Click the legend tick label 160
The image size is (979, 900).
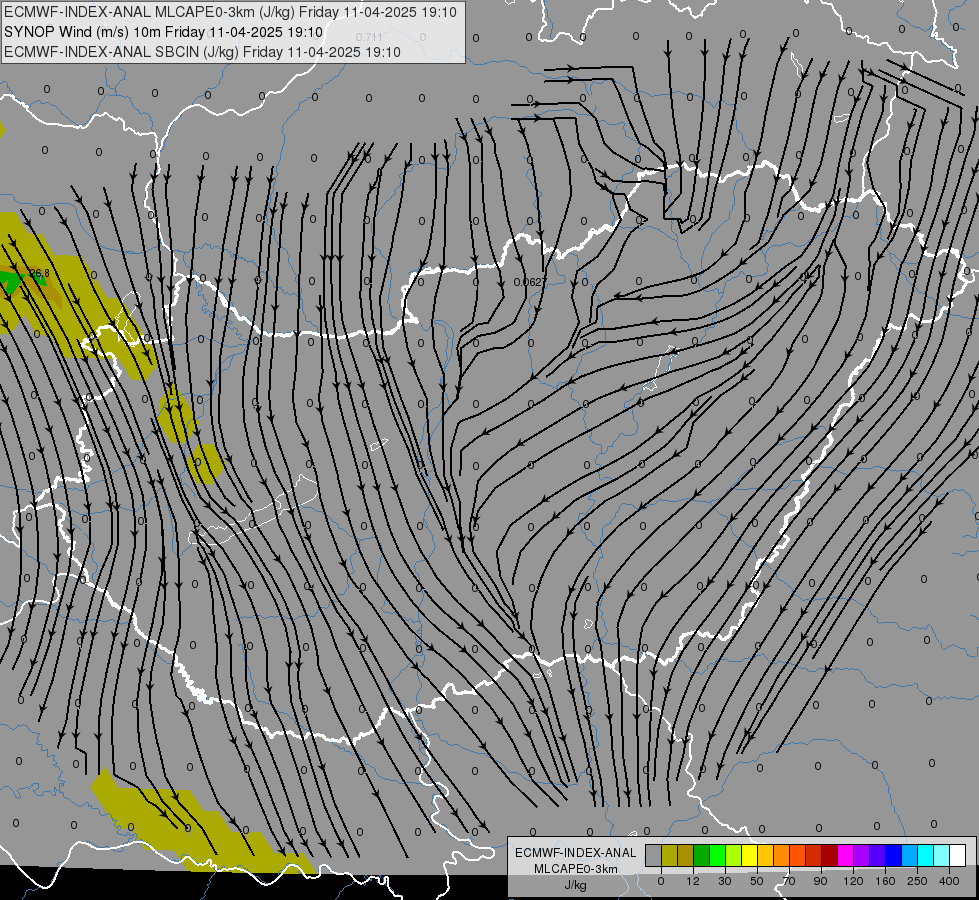pos(885,881)
